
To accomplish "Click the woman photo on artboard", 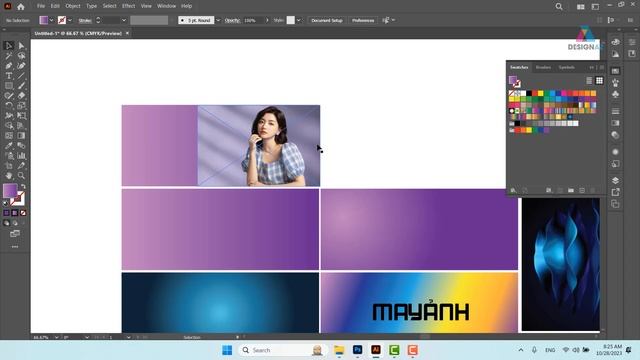I will (259, 145).
